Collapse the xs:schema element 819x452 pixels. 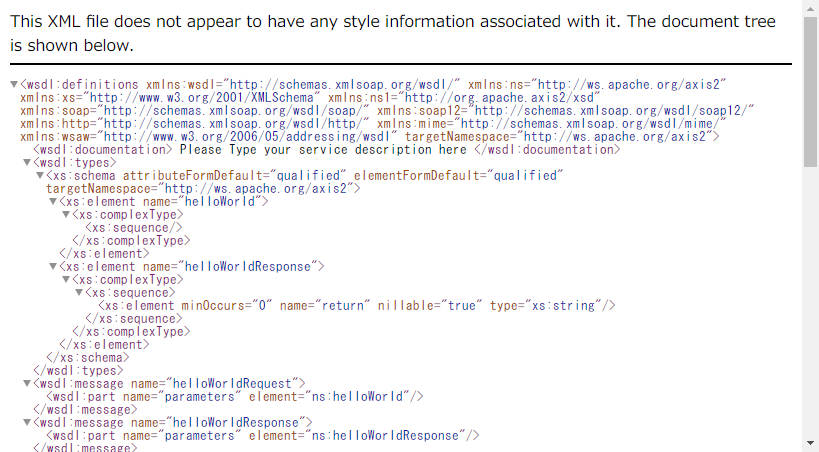40,175
